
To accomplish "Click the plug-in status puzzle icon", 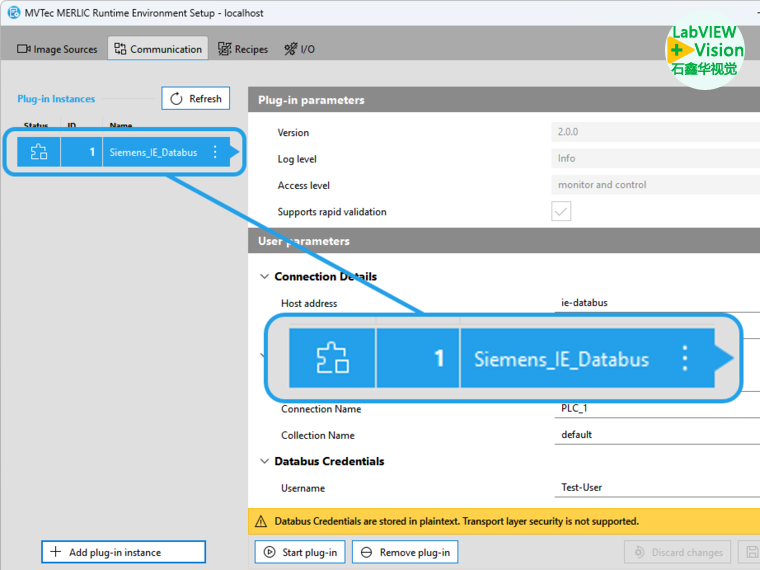I will pyautogui.click(x=39, y=152).
